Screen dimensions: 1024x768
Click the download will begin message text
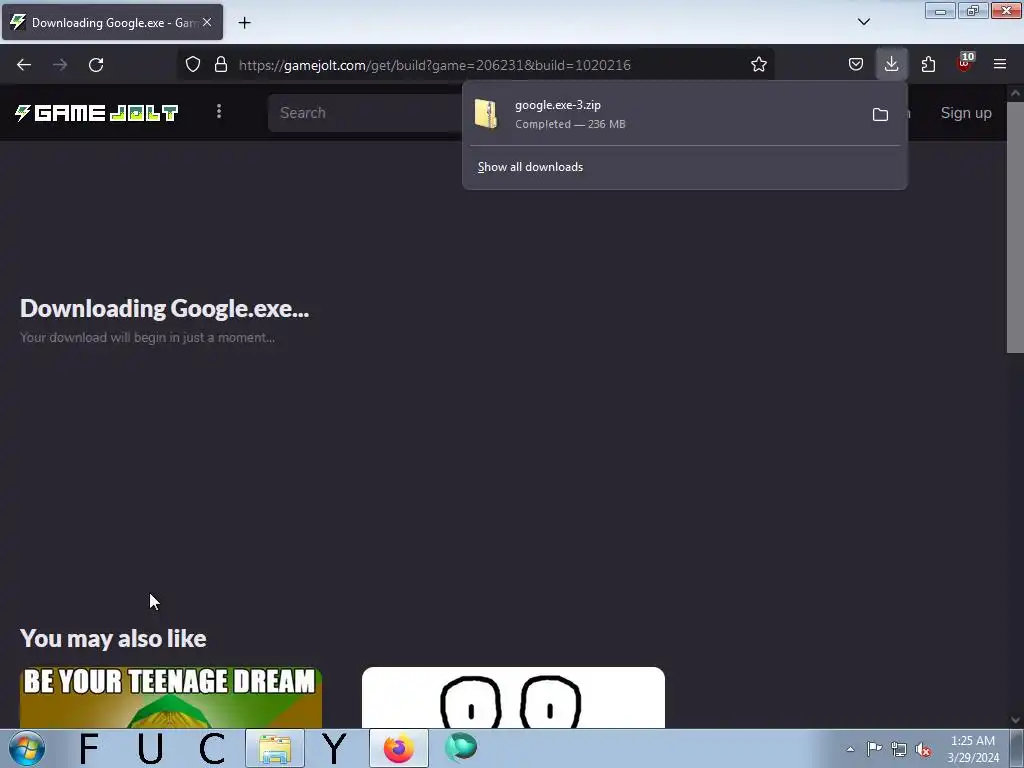pos(148,338)
